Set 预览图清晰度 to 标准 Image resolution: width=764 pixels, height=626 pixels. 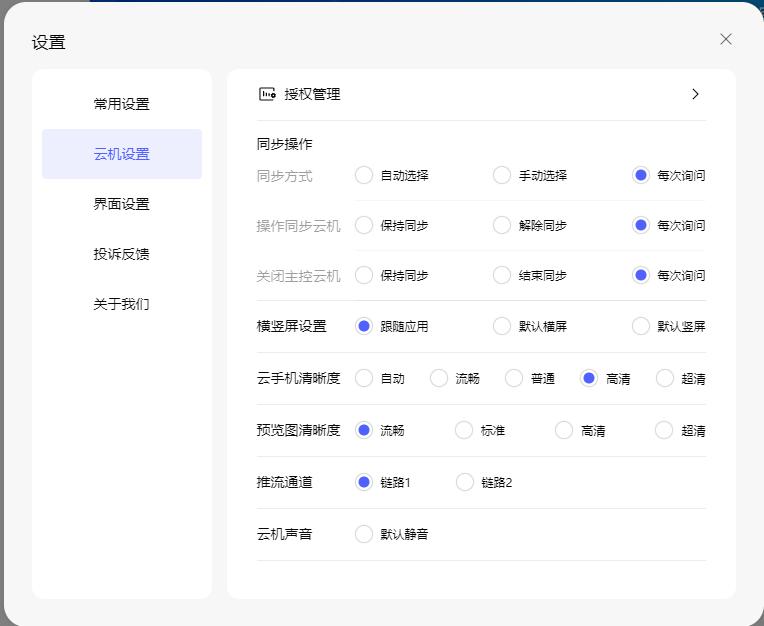[x=464, y=430]
